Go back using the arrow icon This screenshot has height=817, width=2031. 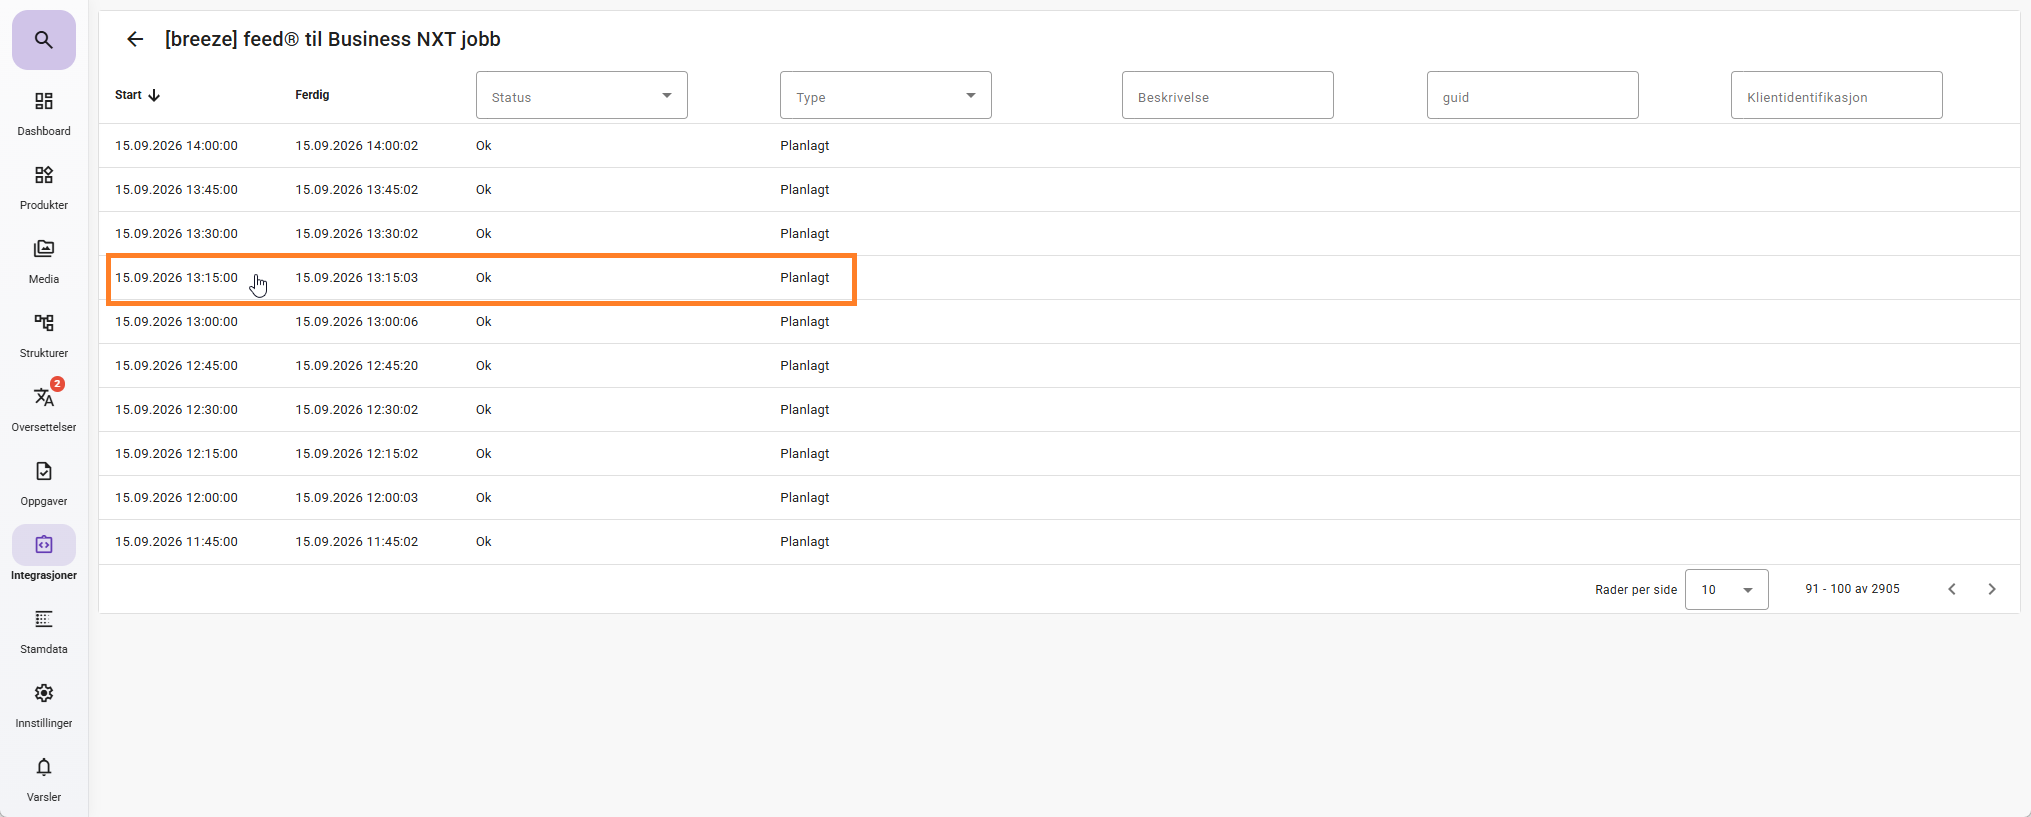point(135,39)
